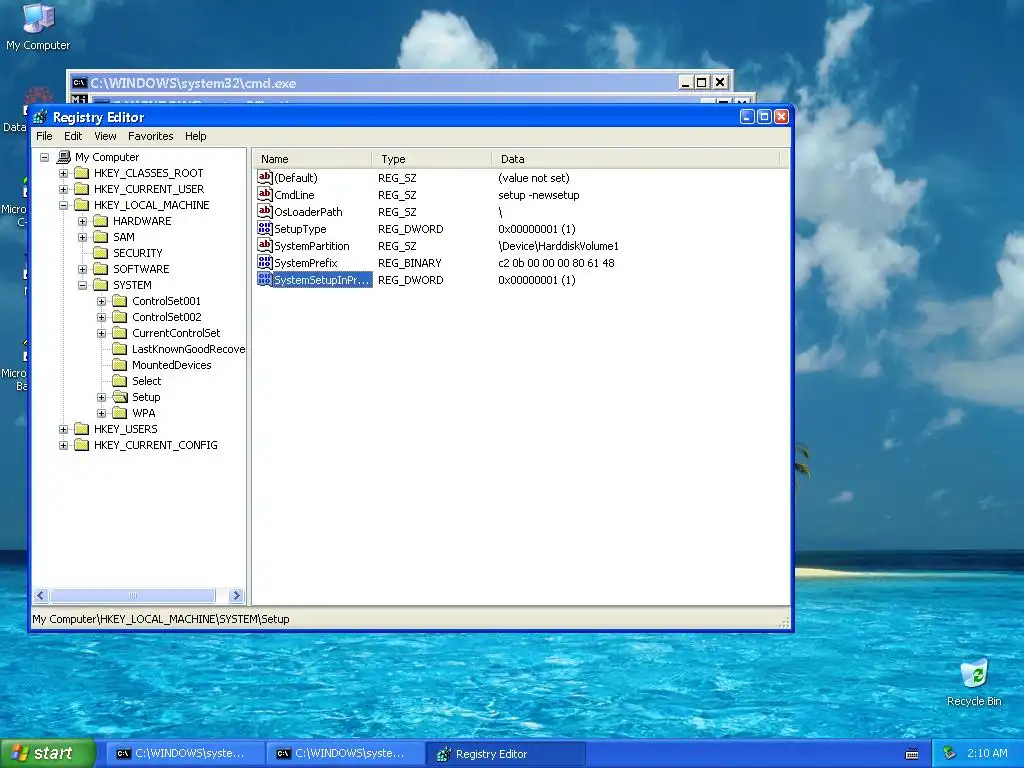The image size is (1024, 768).
Task: Click the Data column header
Action: [635, 159]
